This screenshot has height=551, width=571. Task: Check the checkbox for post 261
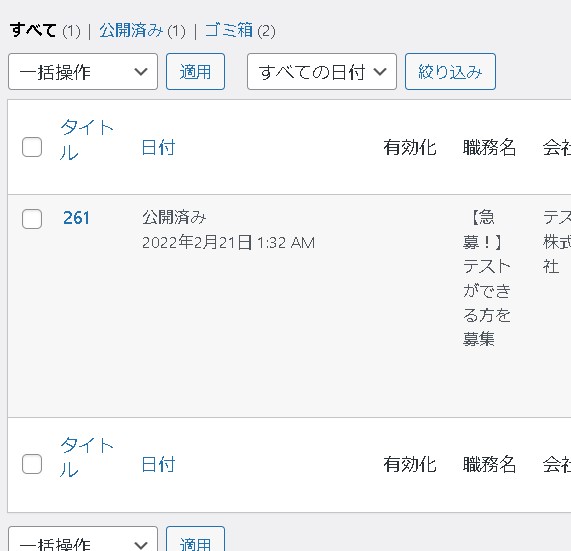[32, 219]
